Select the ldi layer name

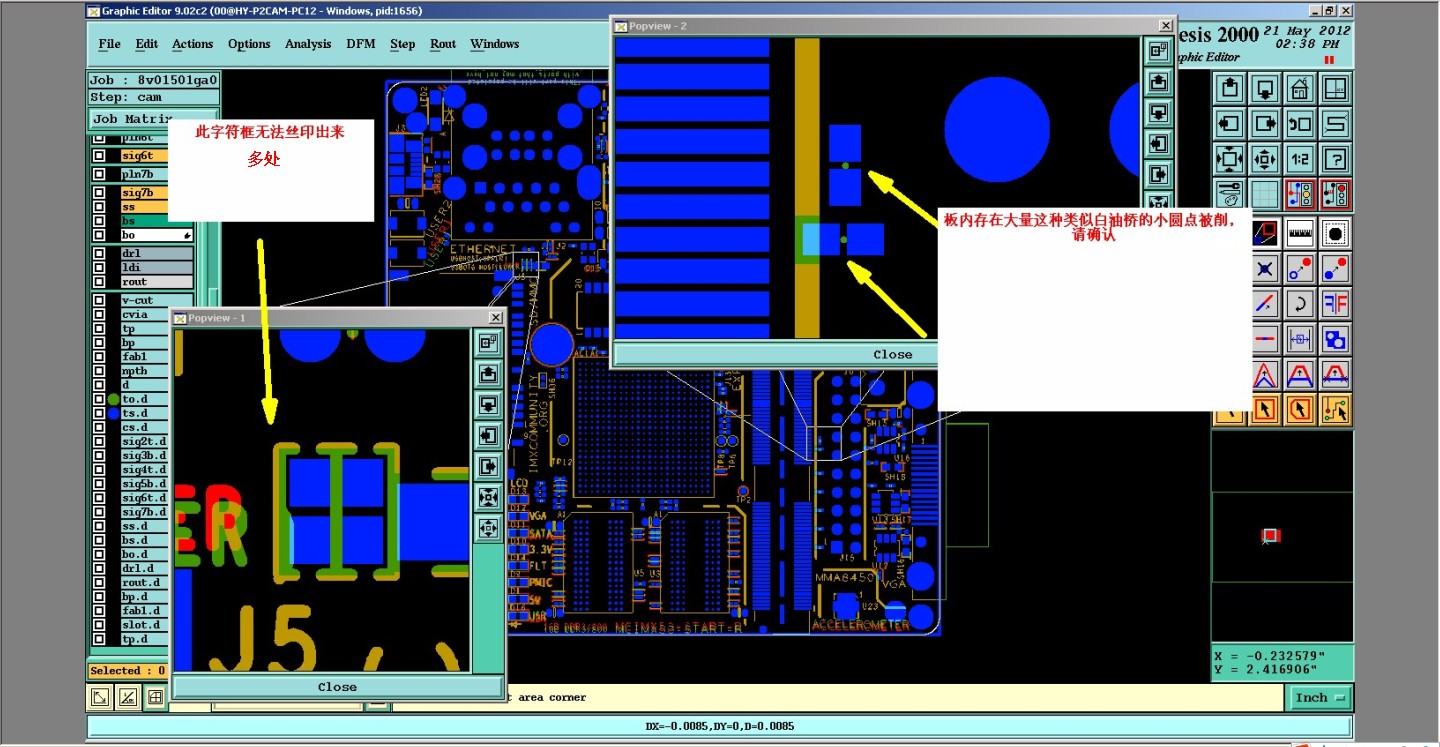click(157, 267)
